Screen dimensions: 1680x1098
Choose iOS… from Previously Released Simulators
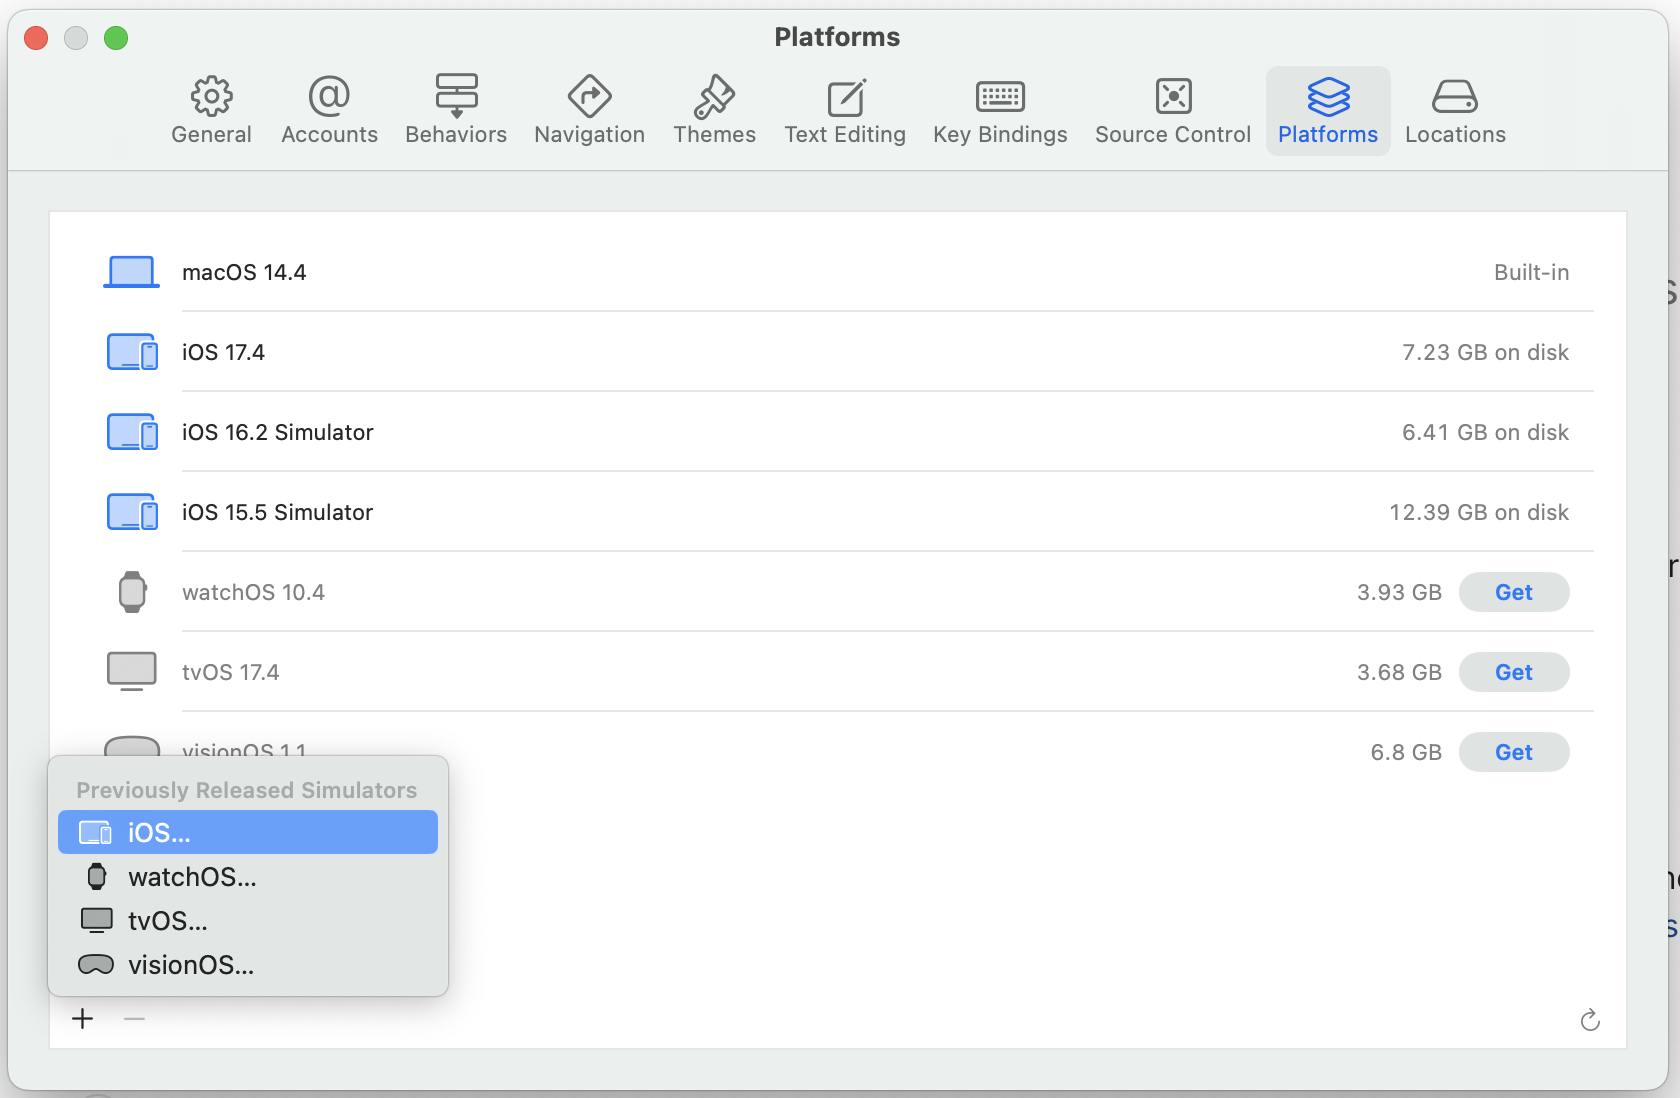[248, 832]
